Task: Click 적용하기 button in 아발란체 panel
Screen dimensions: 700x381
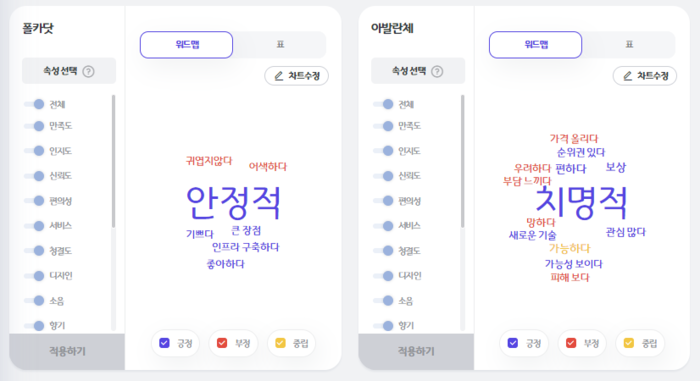Action: (416, 352)
